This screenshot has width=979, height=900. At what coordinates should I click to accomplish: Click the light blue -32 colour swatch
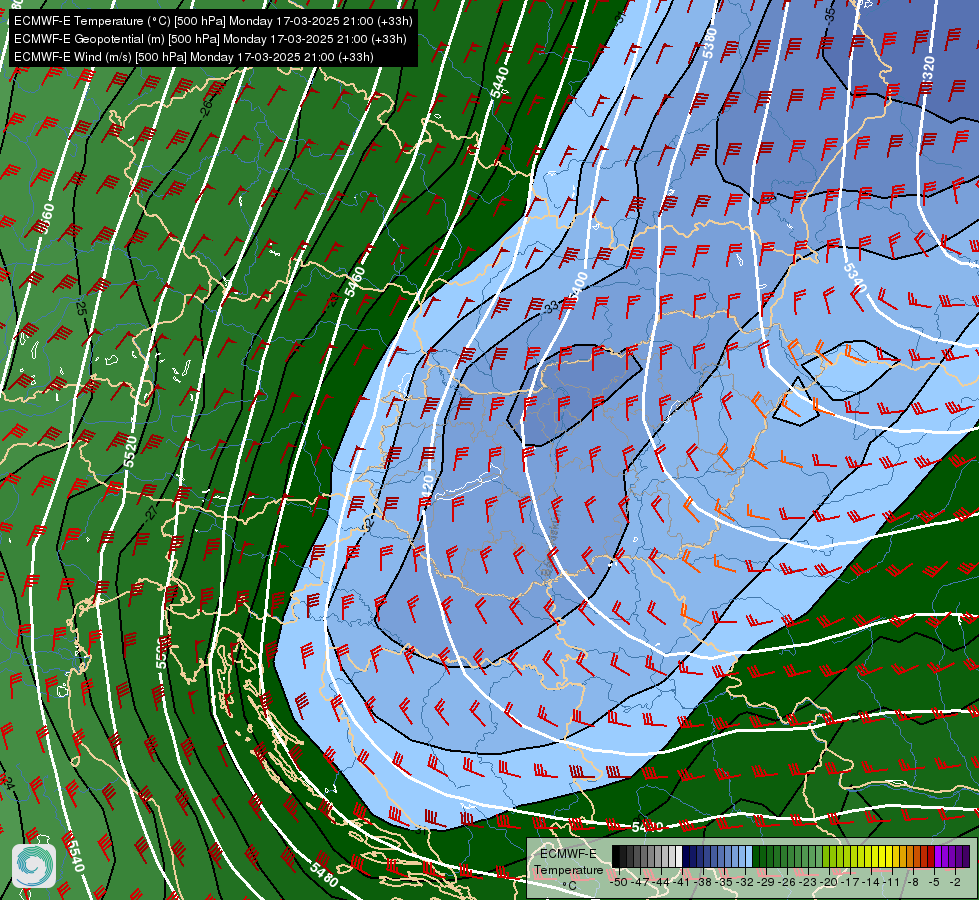749,856
